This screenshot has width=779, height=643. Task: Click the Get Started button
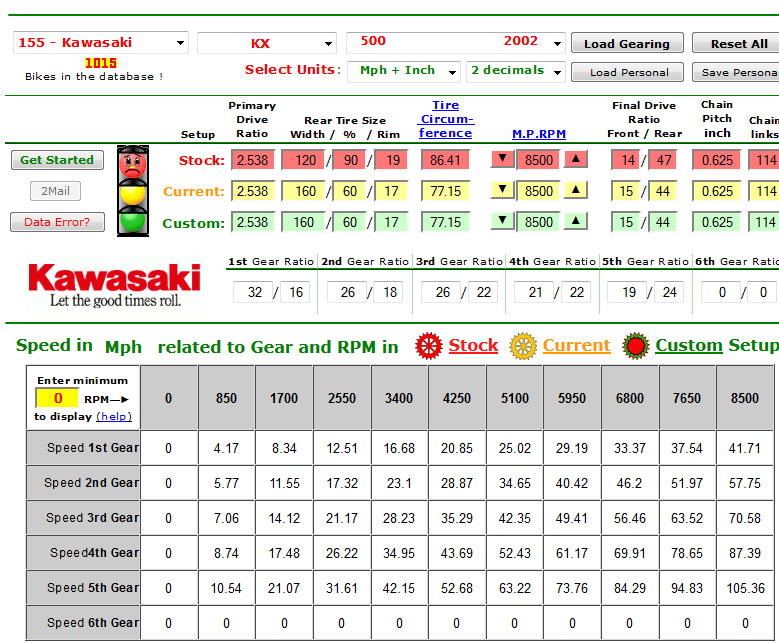(x=57, y=160)
